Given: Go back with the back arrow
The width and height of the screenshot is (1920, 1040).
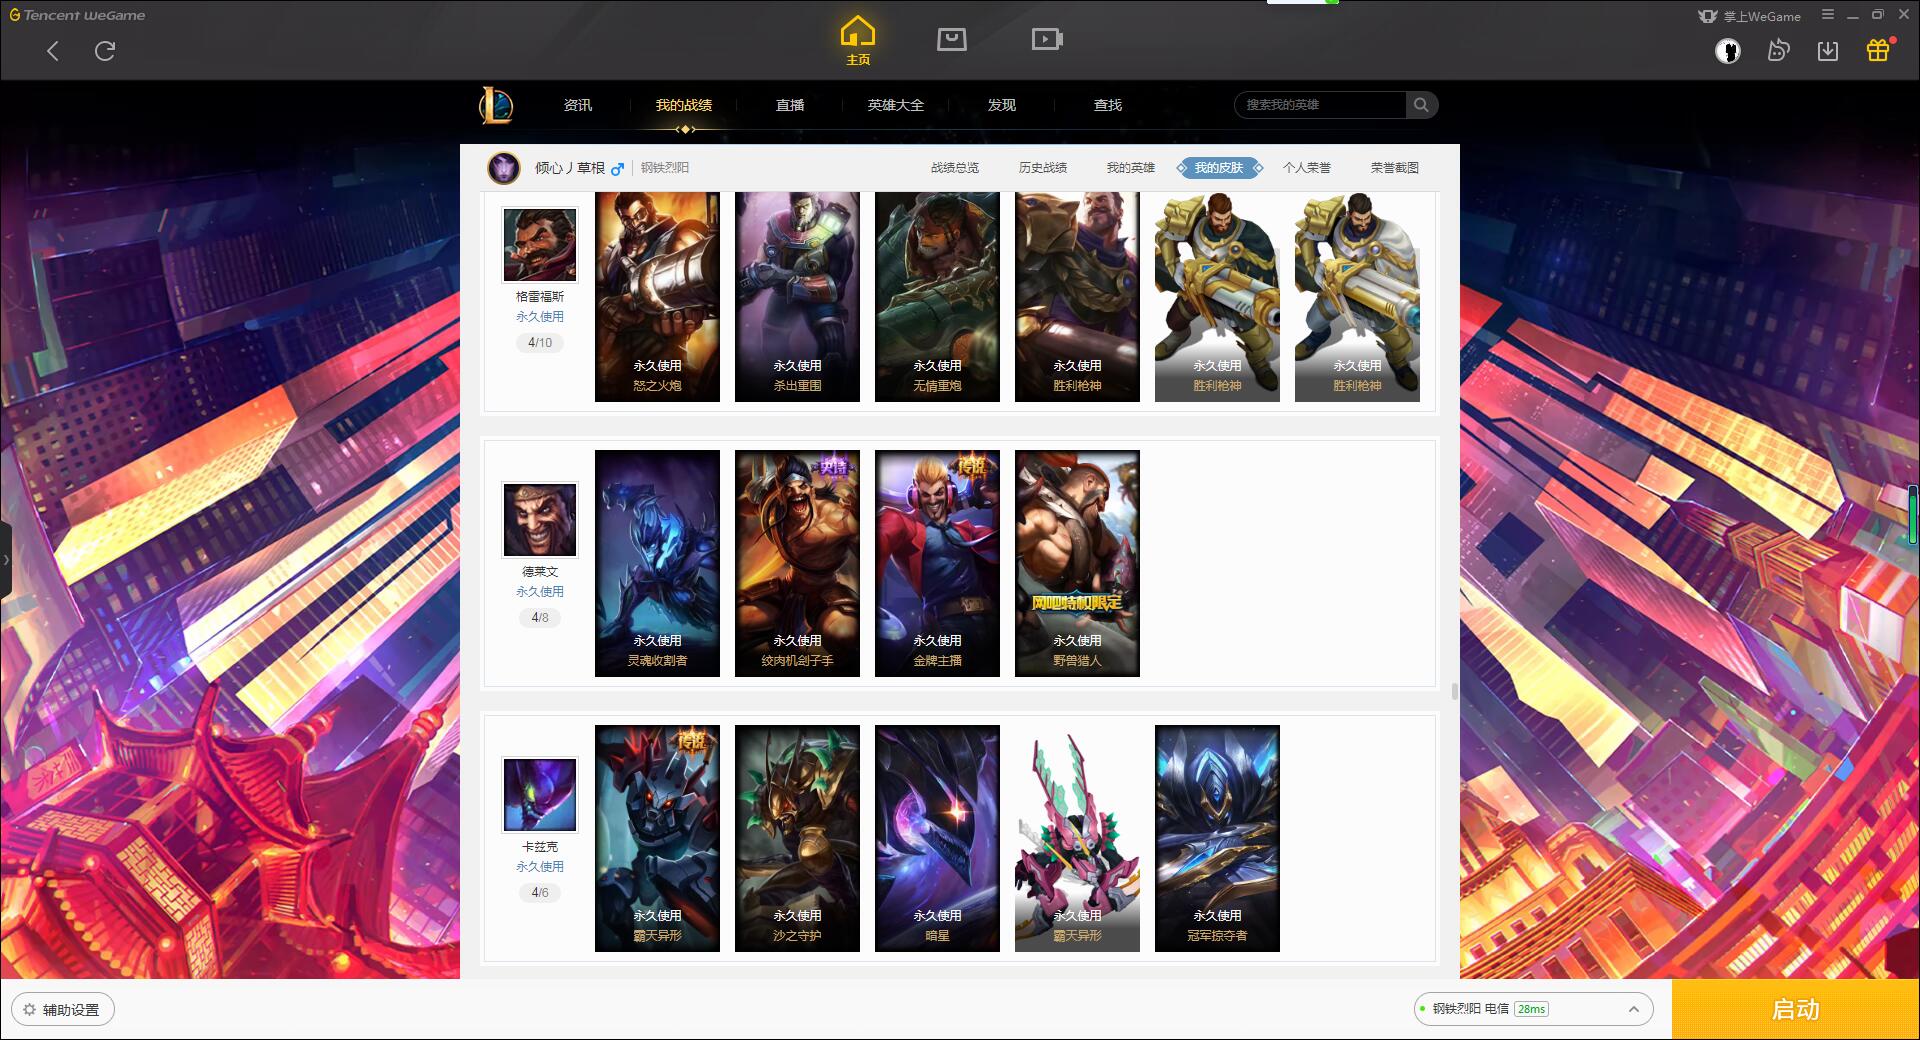Looking at the screenshot, I should (x=53, y=51).
